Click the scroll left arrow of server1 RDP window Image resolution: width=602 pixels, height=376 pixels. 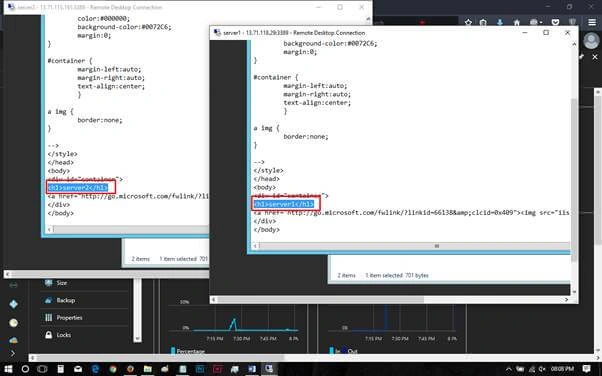point(214,299)
